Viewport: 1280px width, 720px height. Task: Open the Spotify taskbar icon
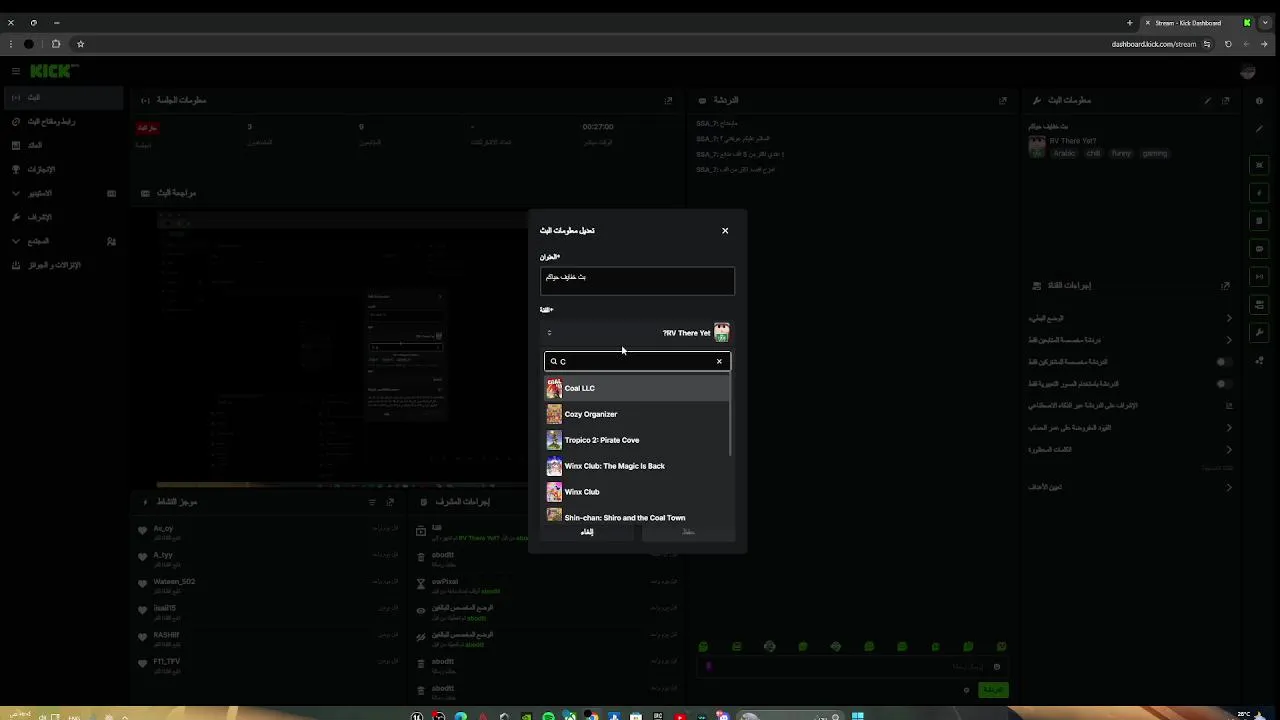click(548, 716)
